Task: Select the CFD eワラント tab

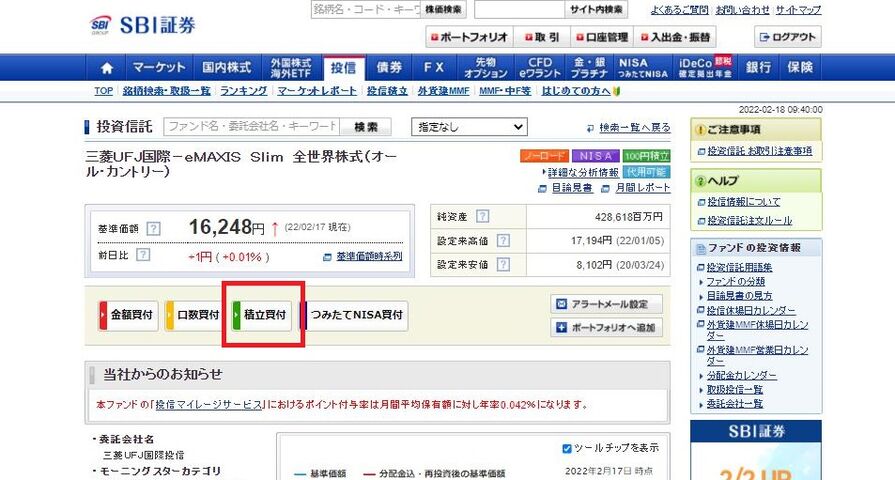Action: click(540, 67)
